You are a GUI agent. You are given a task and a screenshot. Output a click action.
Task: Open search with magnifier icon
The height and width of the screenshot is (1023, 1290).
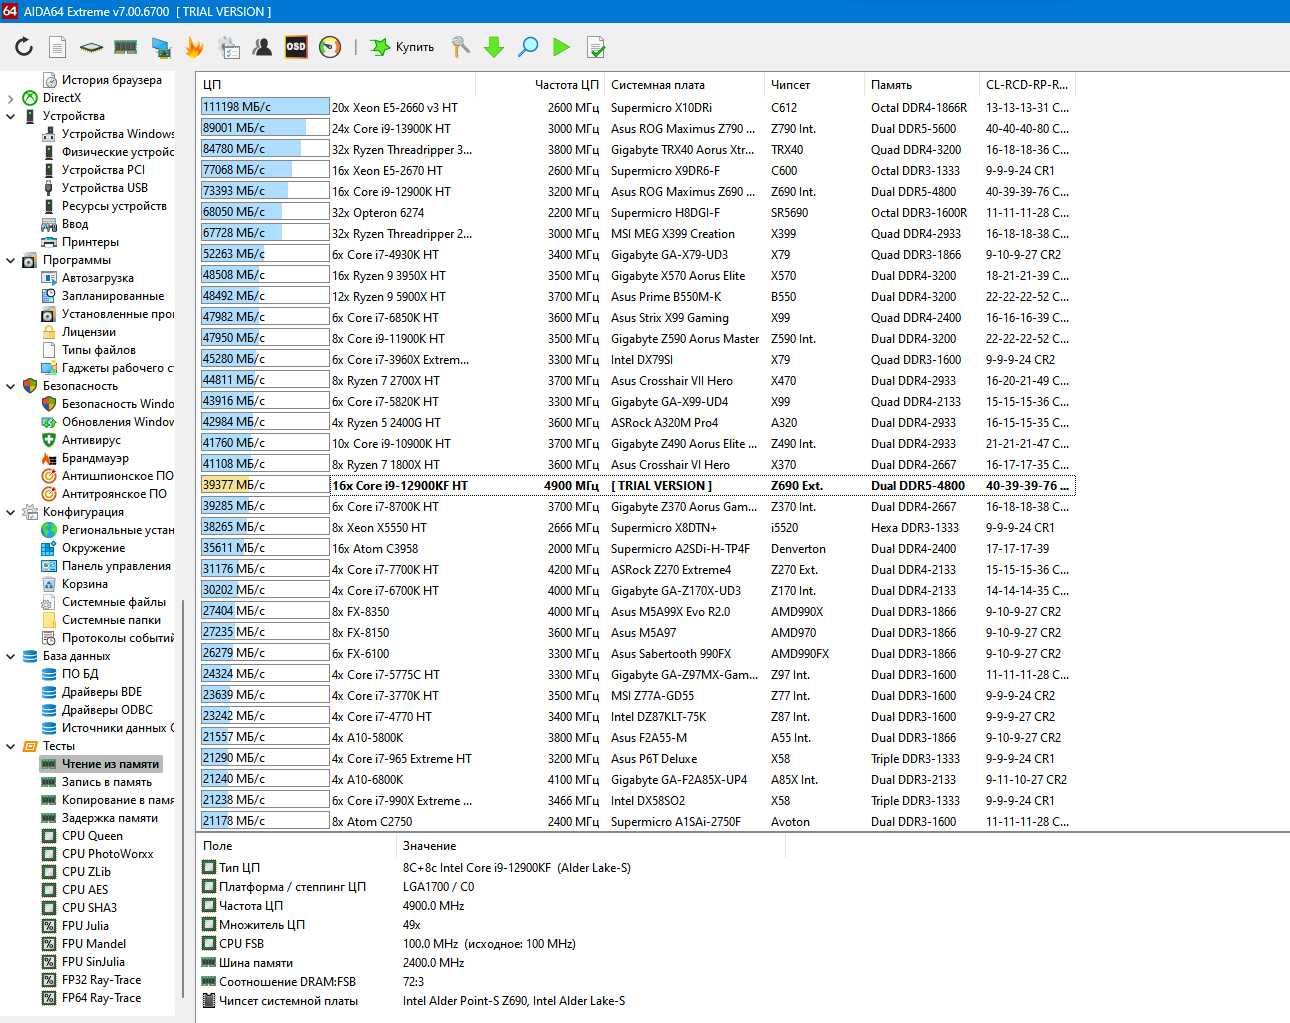pos(528,47)
